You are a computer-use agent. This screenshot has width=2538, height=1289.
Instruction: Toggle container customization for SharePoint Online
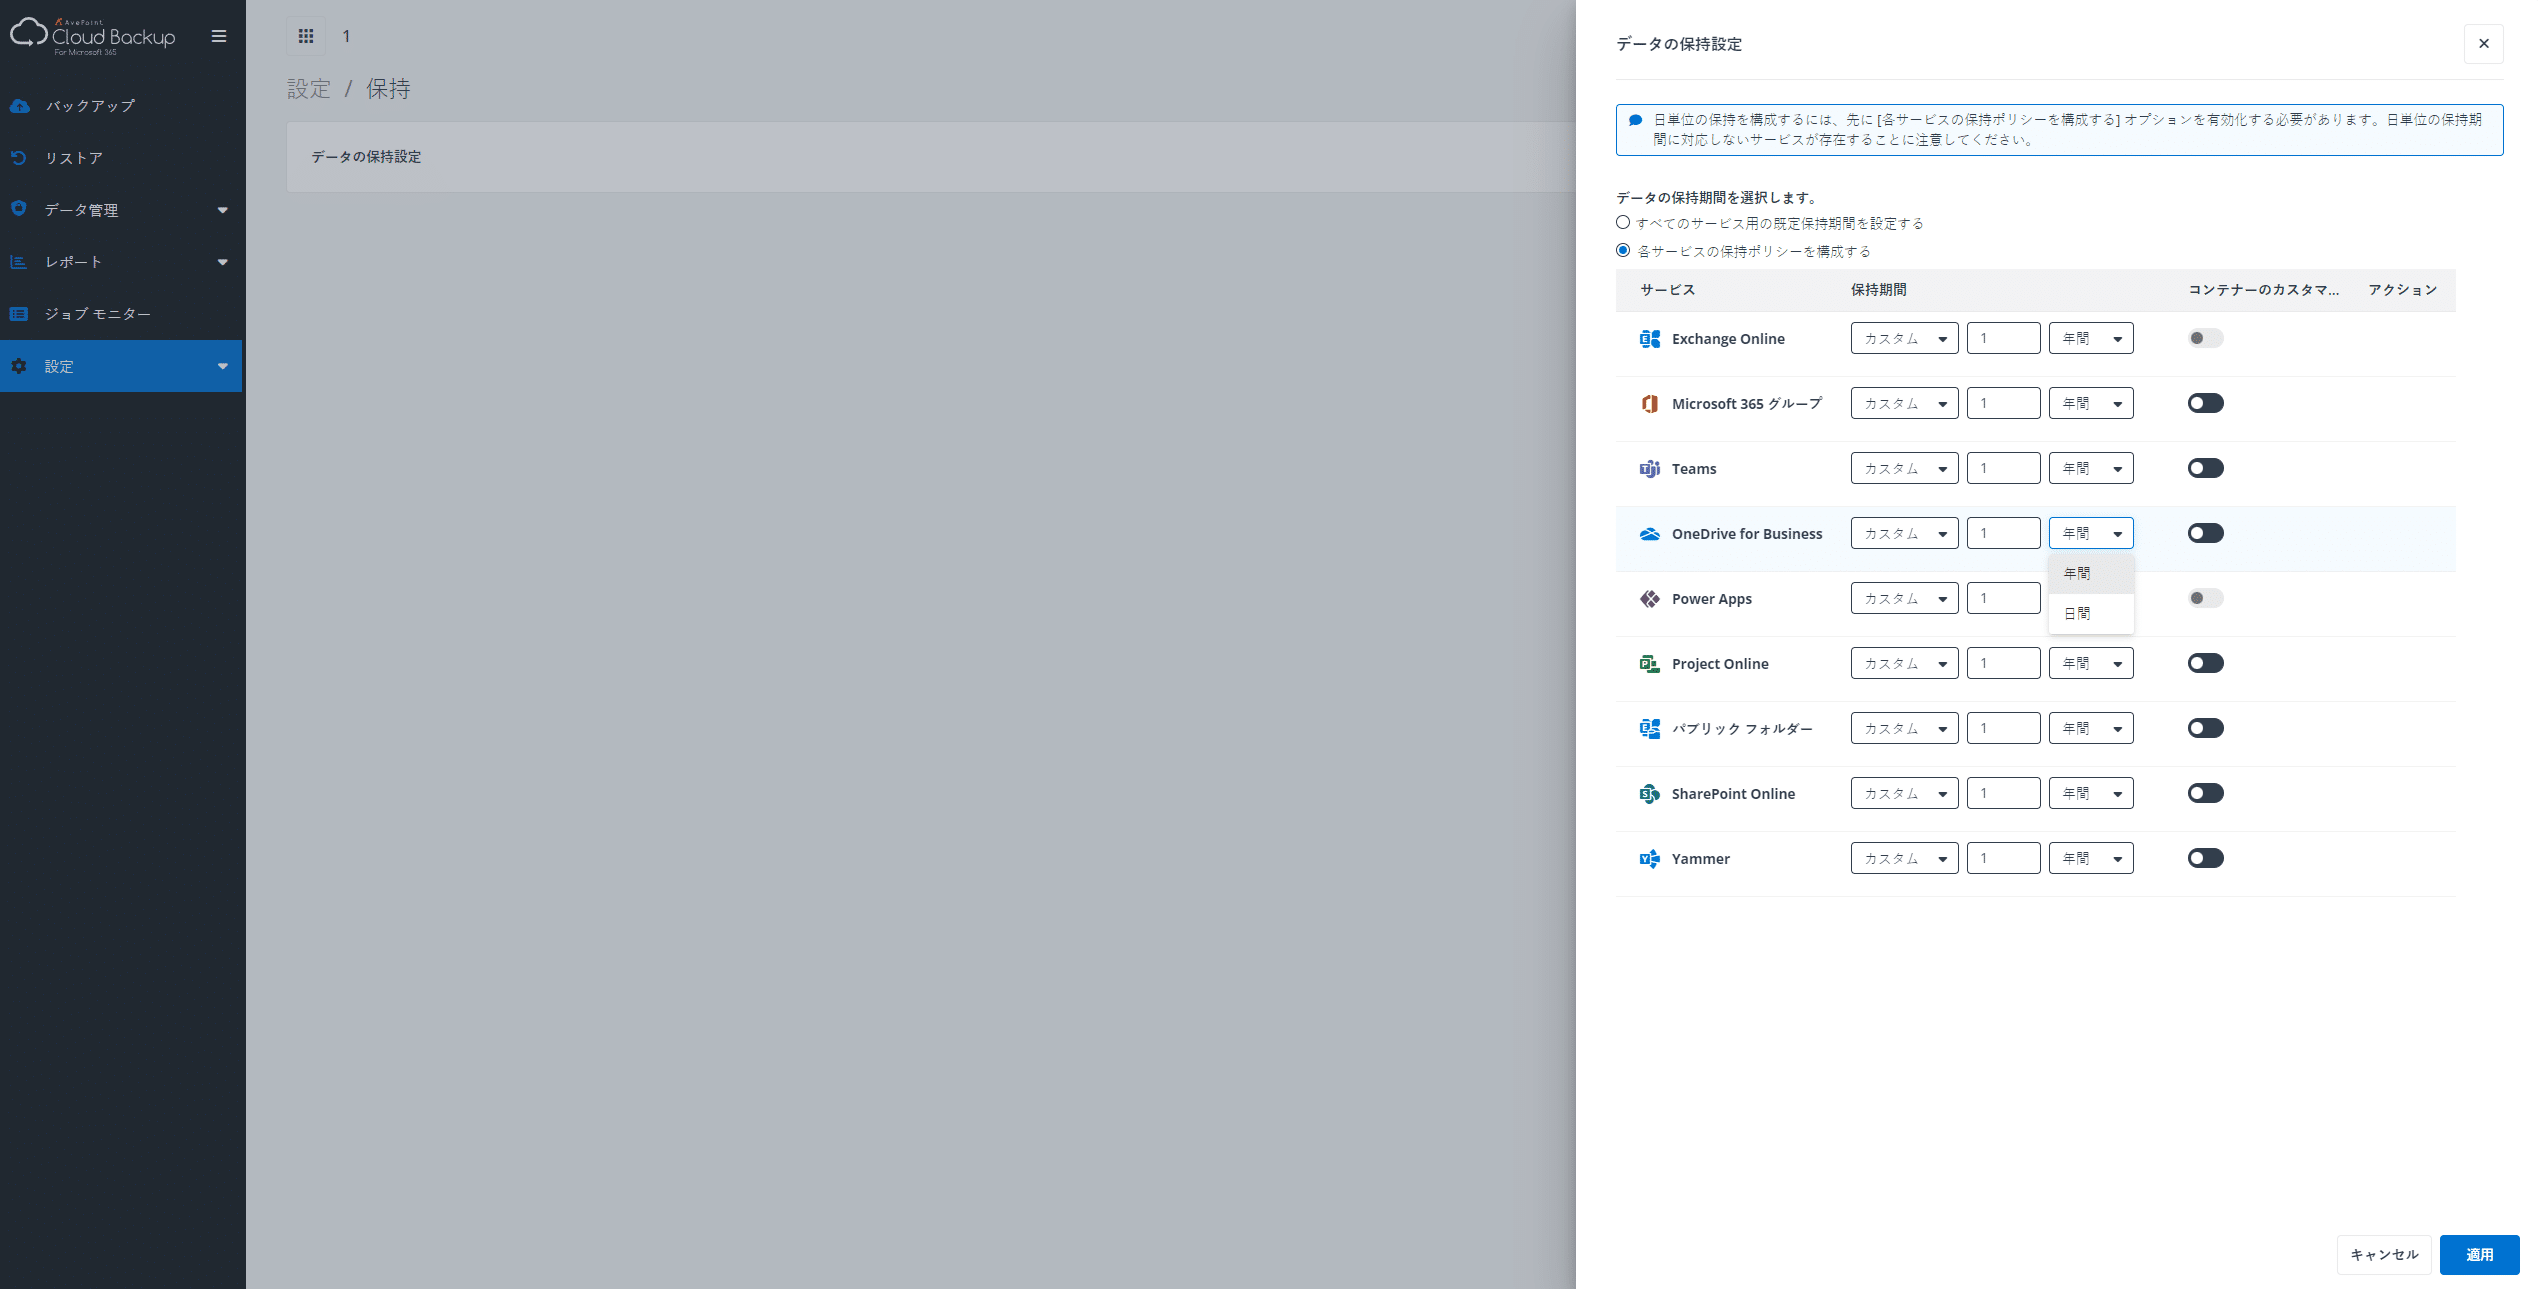click(x=2205, y=793)
